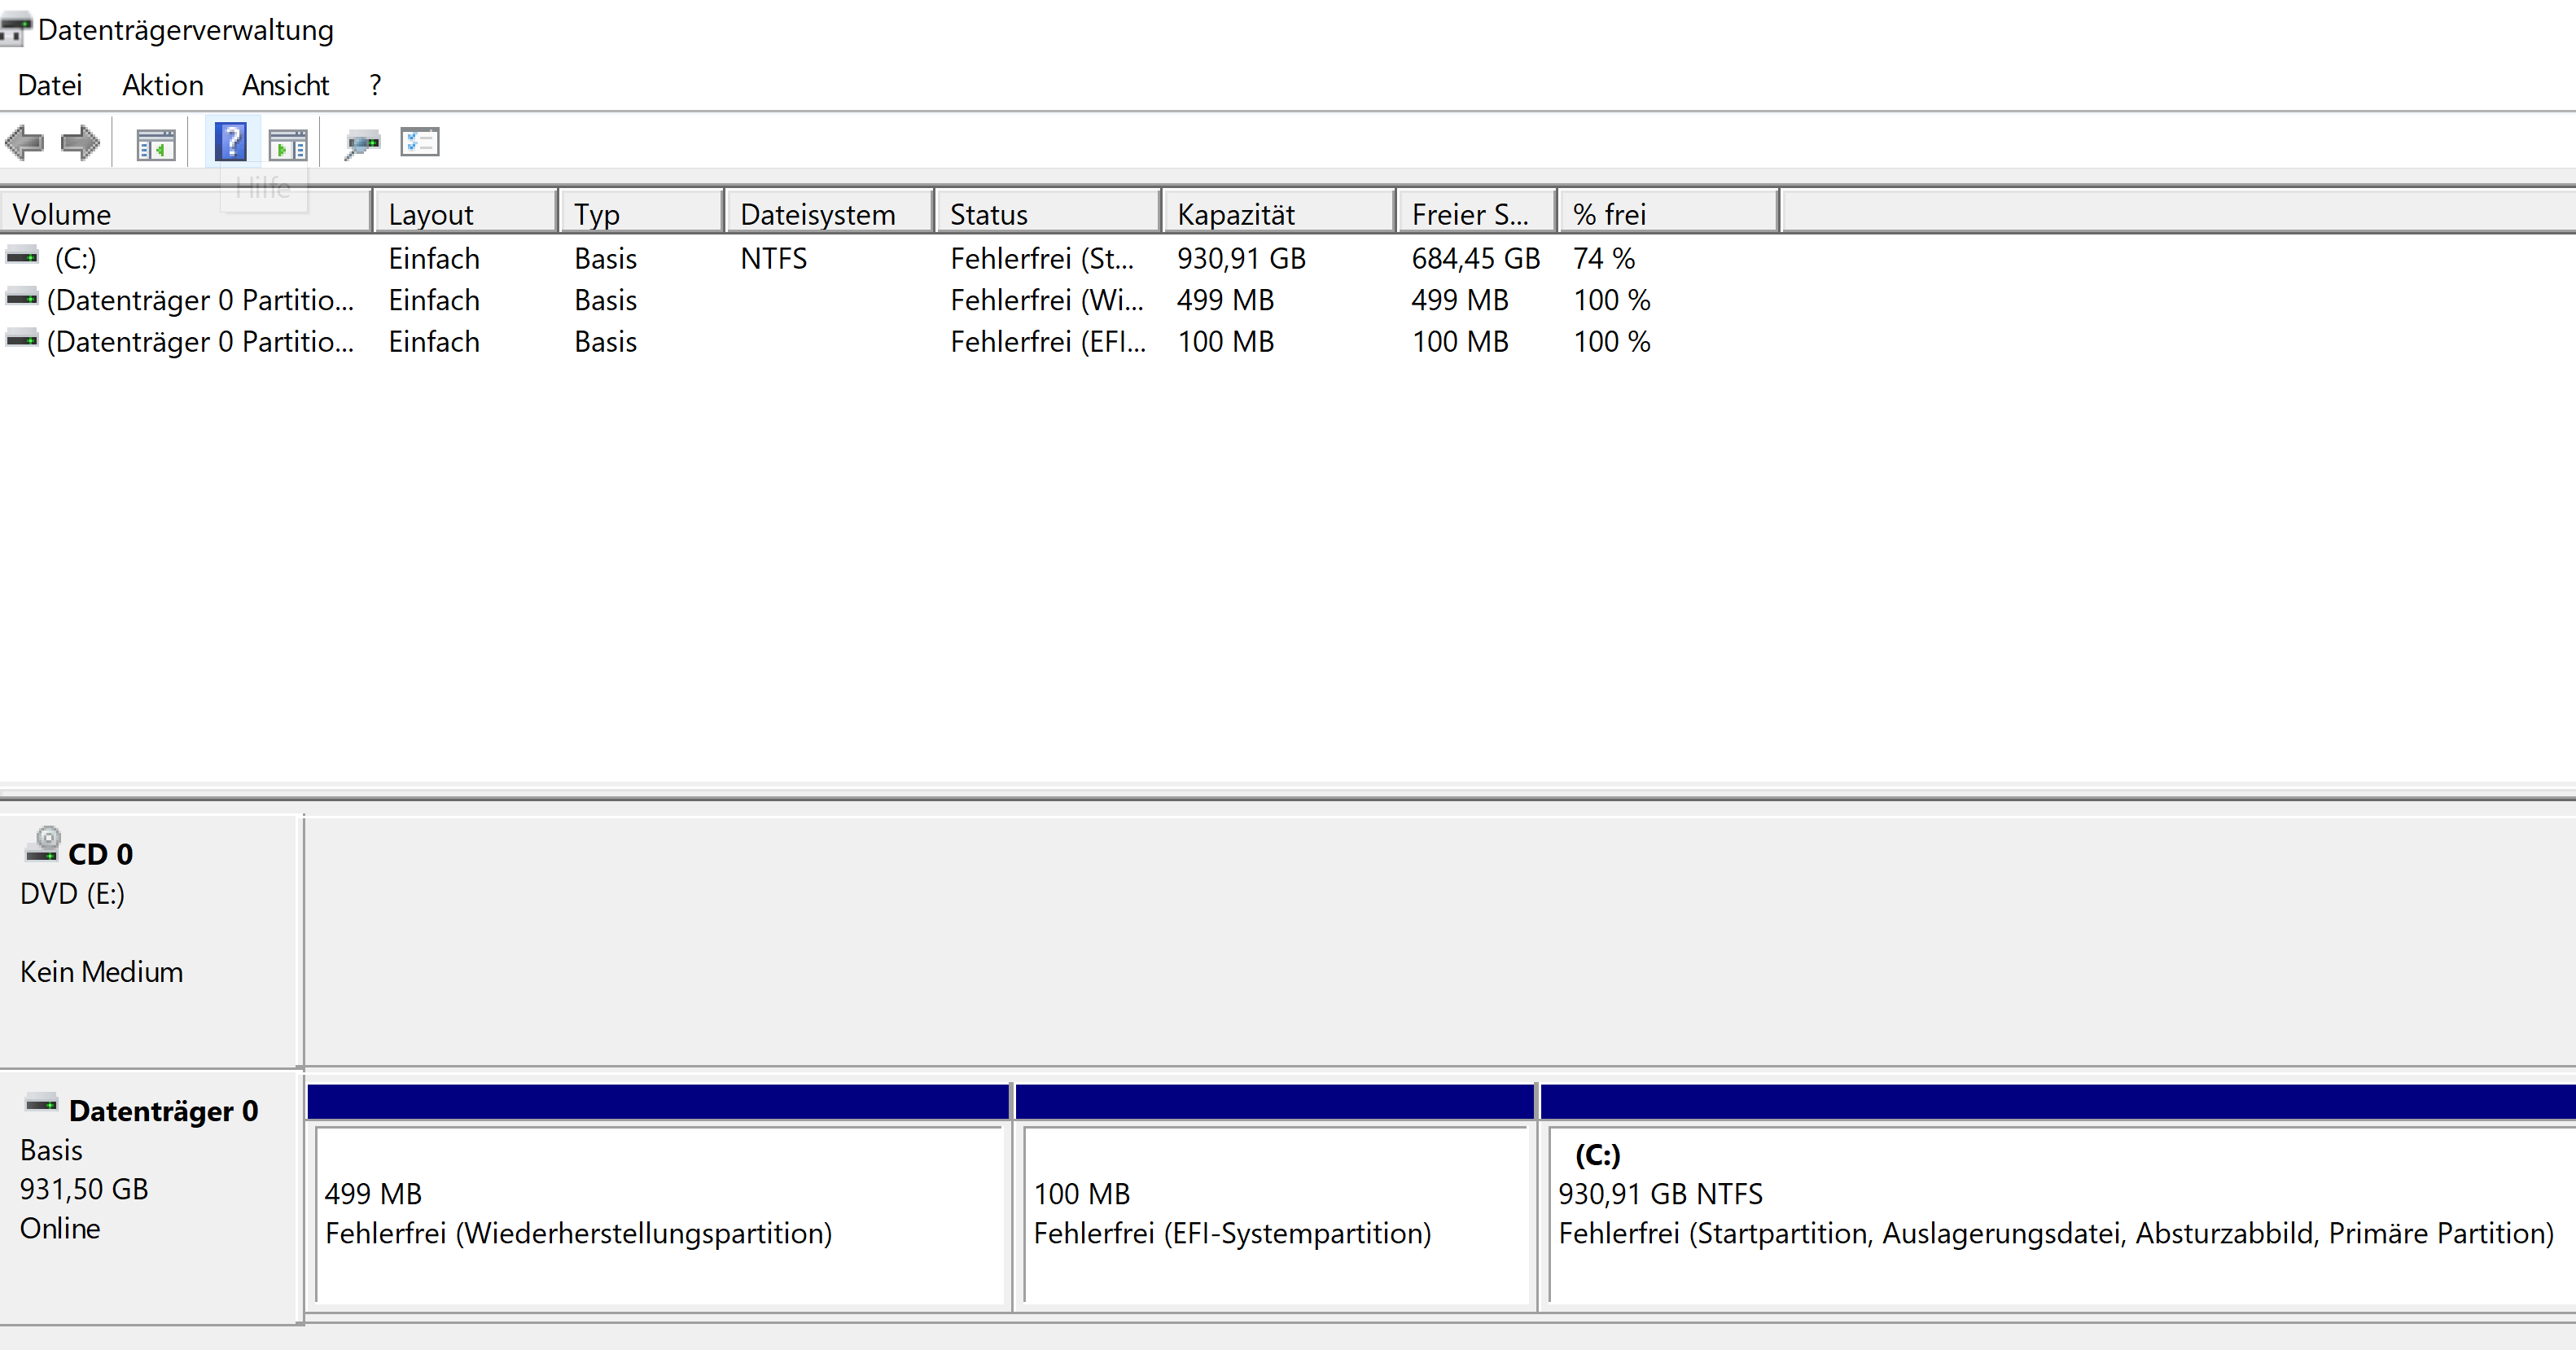This screenshot has height=1350, width=2576.
Task: Click the rescan disks toolbar icon
Action: pos(362,145)
